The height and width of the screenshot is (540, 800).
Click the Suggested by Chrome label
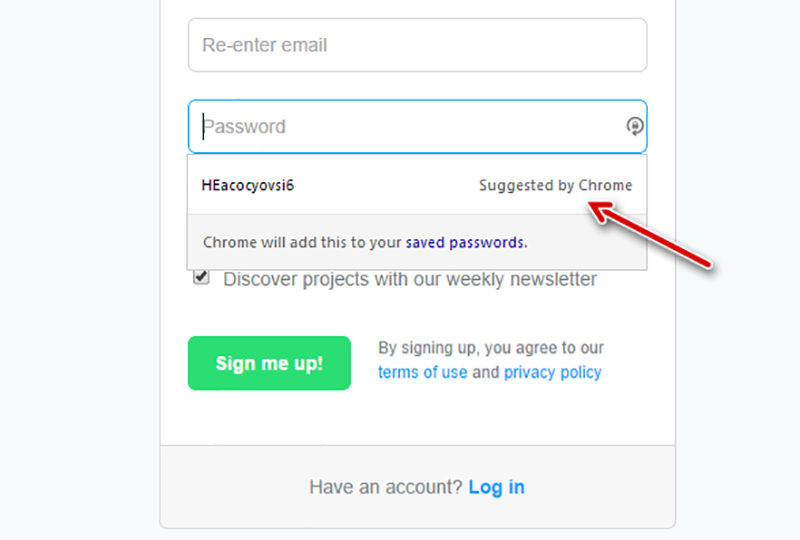(x=556, y=185)
